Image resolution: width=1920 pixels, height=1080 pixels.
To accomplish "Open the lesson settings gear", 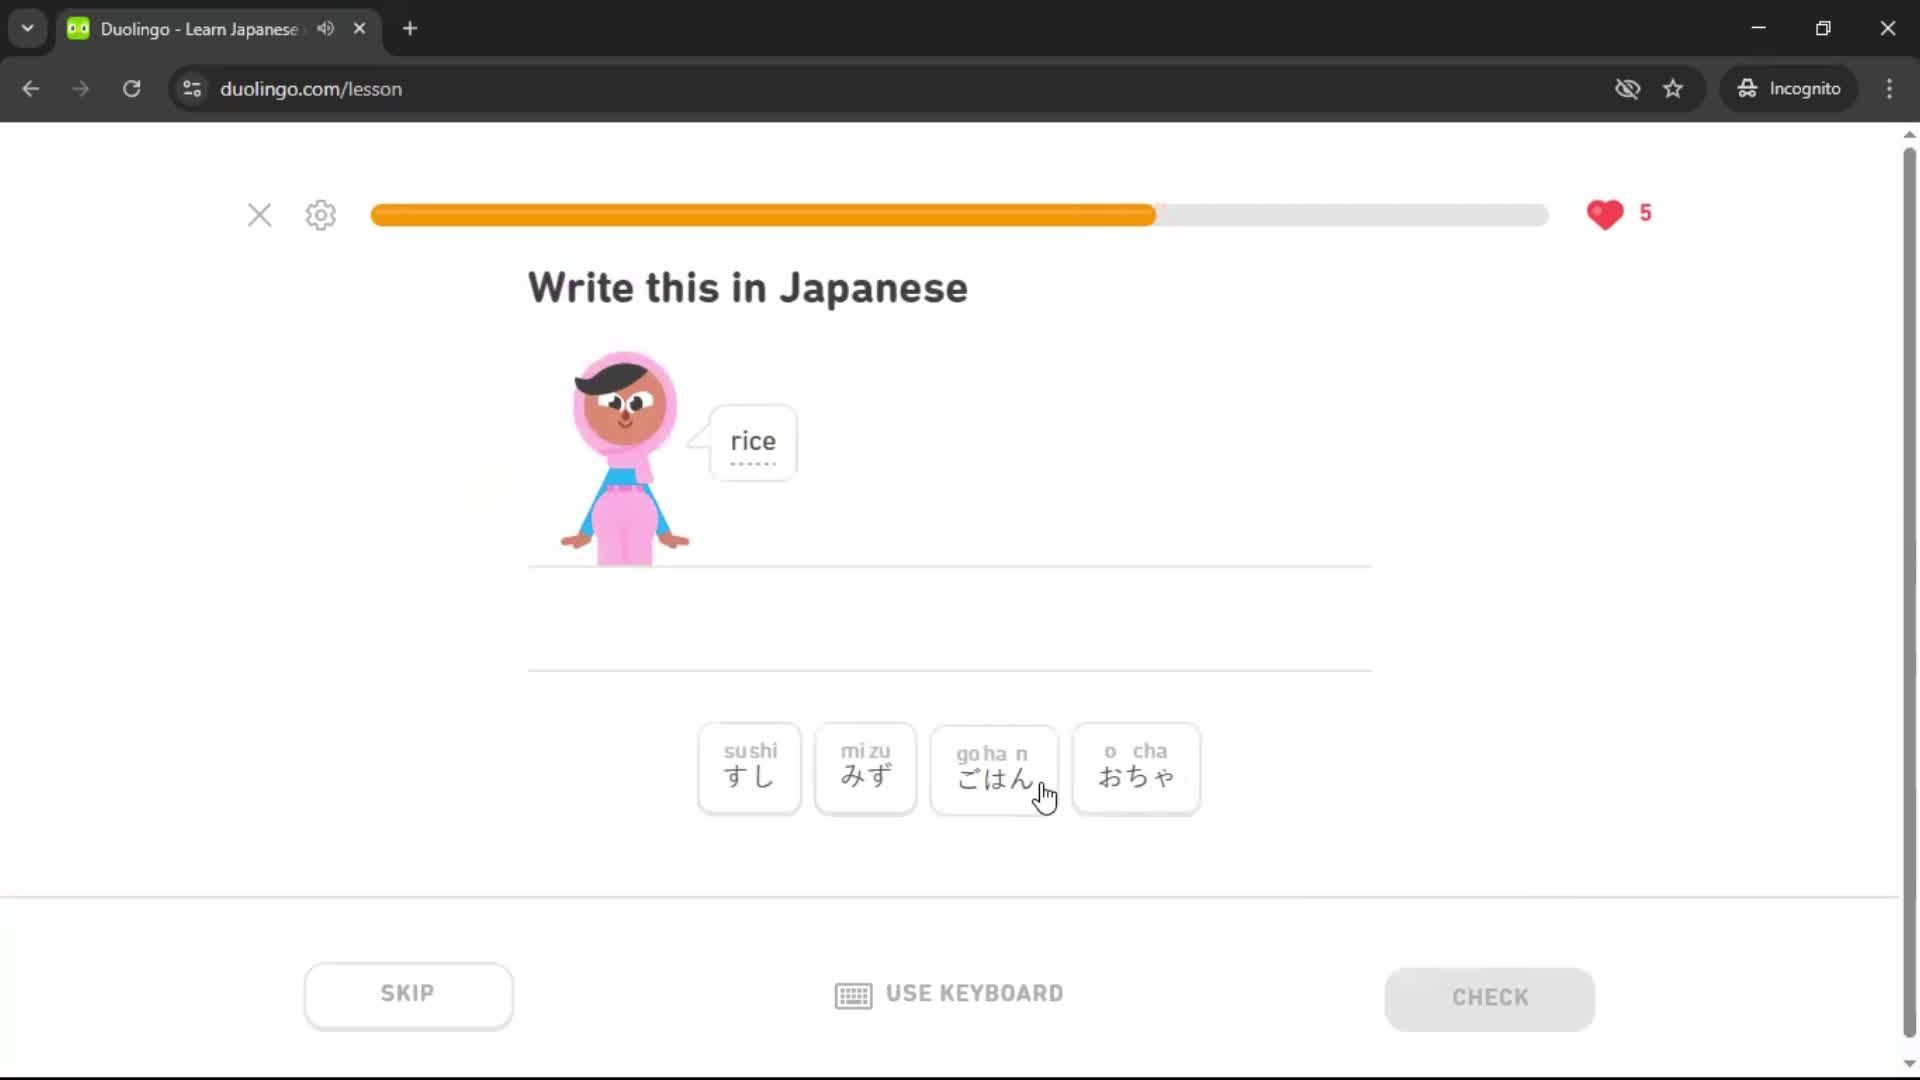I will pyautogui.click(x=320, y=215).
